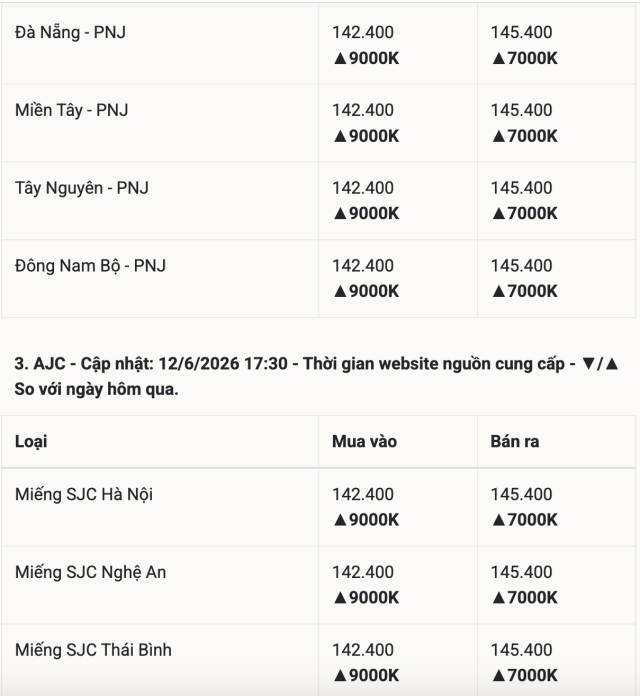Click Đà Nẵng buy price 142.400
Viewport: 640px width, 696px height.
(363, 32)
